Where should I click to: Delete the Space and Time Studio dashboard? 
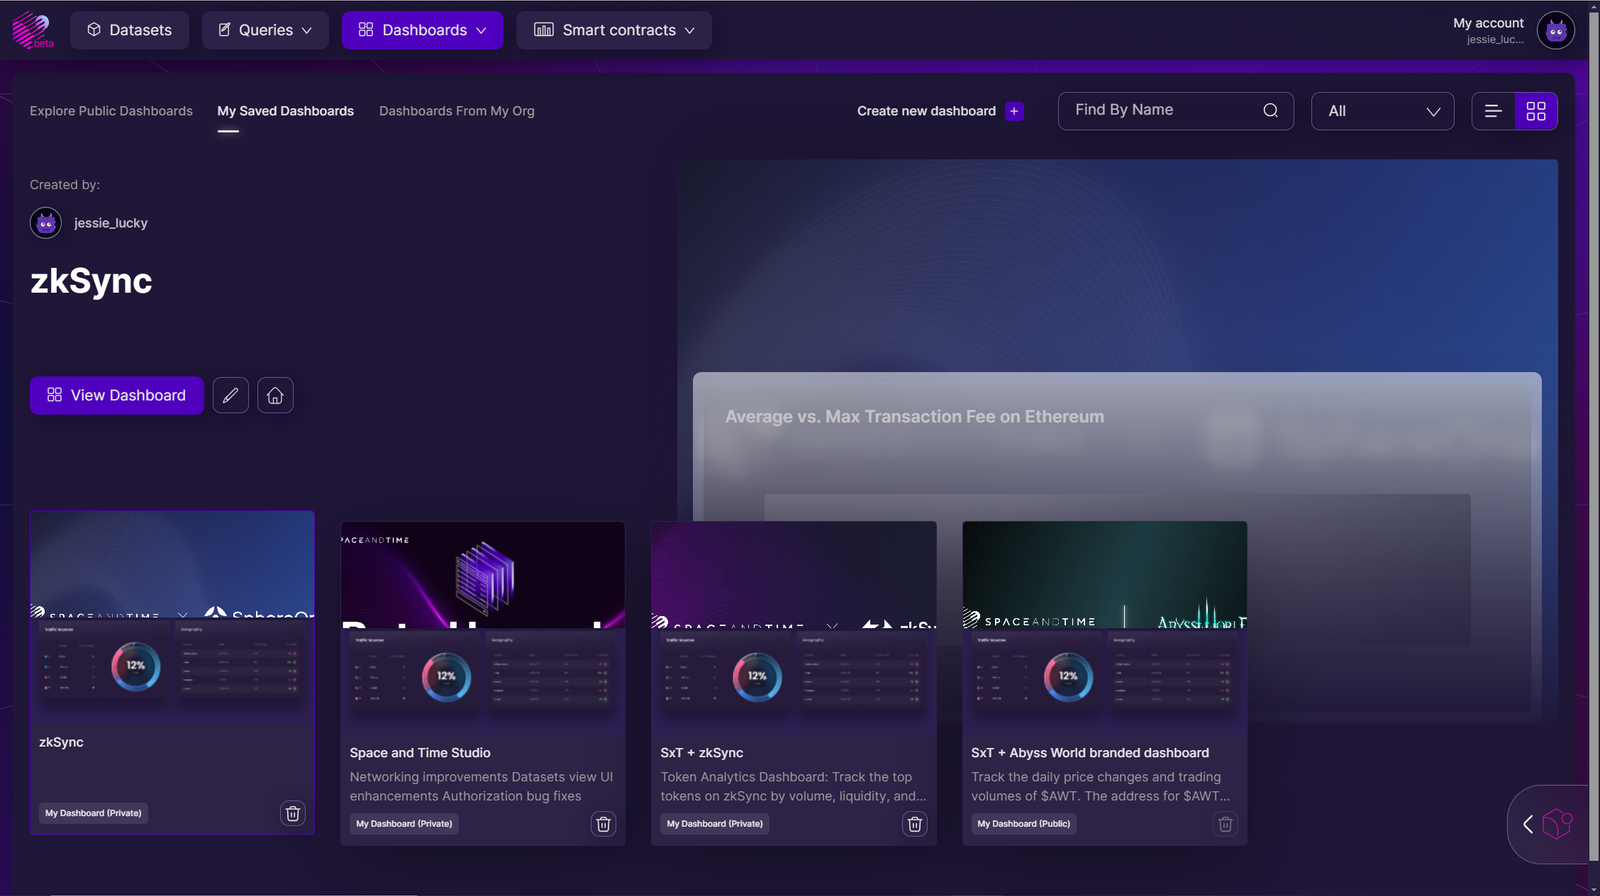(604, 824)
